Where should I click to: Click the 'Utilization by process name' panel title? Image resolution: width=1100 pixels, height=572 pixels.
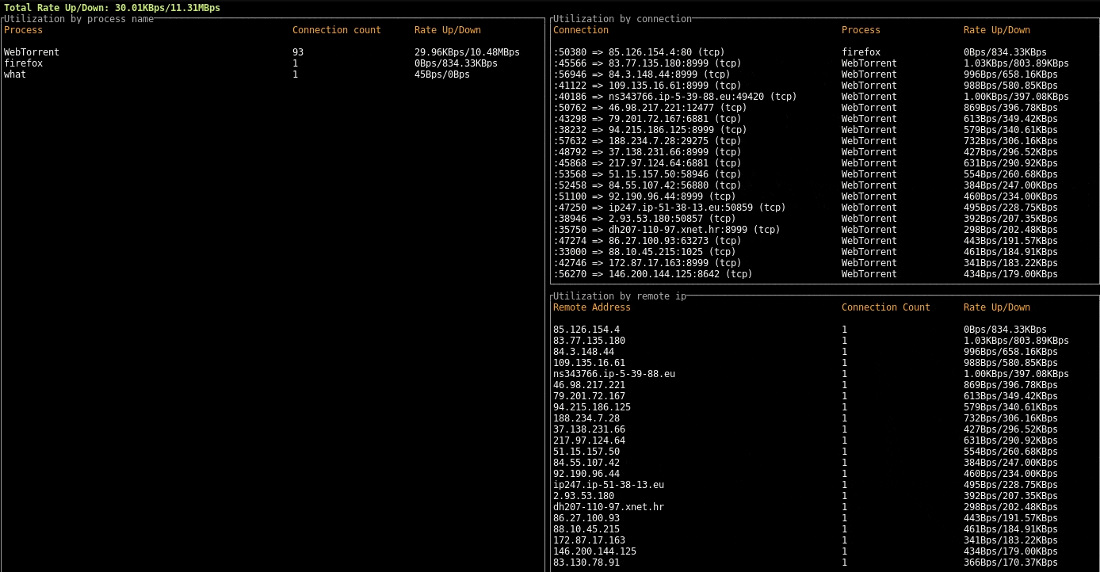coord(79,19)
